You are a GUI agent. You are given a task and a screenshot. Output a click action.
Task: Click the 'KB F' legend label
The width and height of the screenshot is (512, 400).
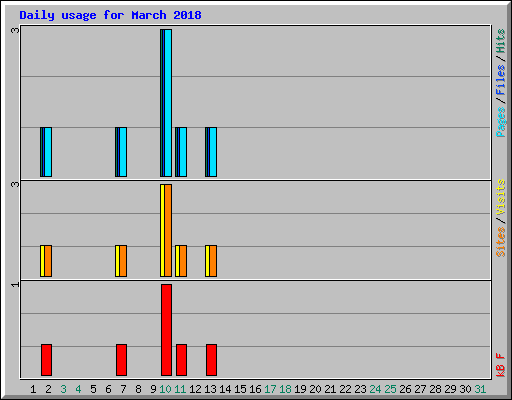[x=501, y=365]
